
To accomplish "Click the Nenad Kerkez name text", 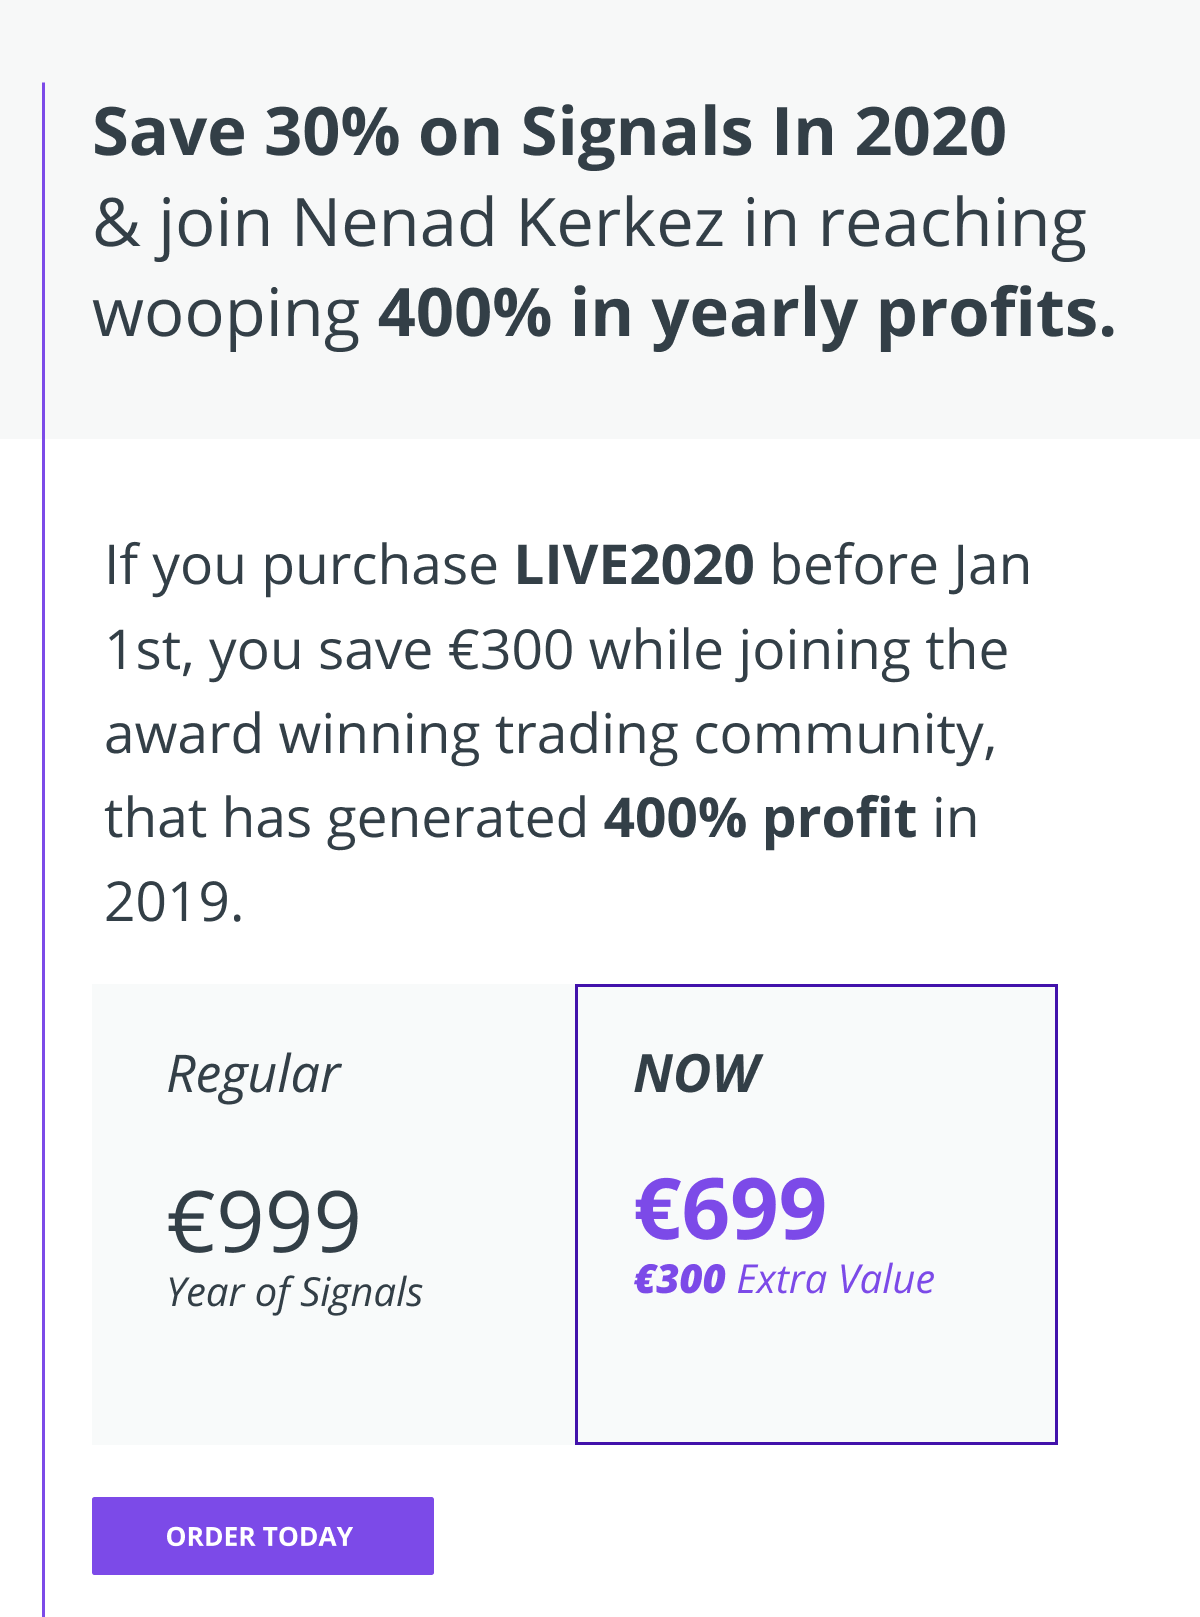I will pyautogui.click(x=508, y=222).
